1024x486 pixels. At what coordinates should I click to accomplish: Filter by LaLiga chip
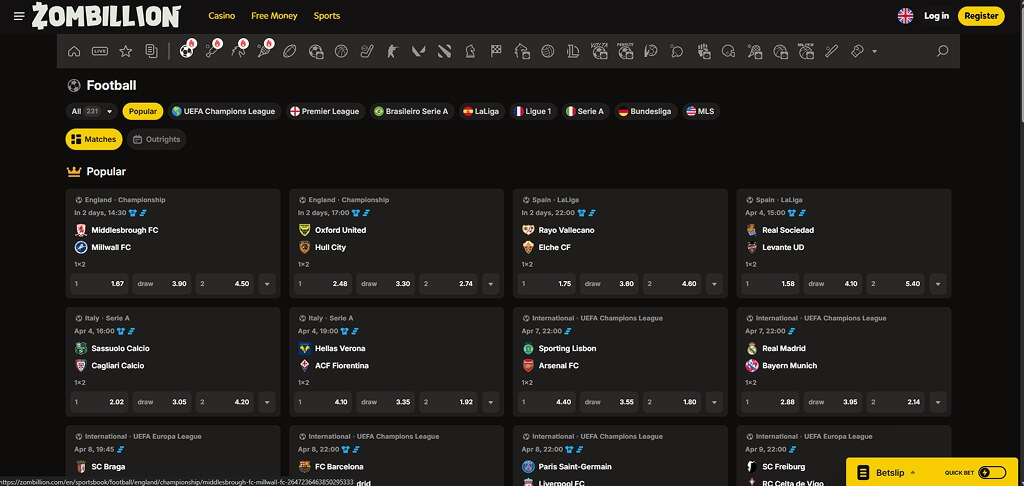click(x=481, y=111)
